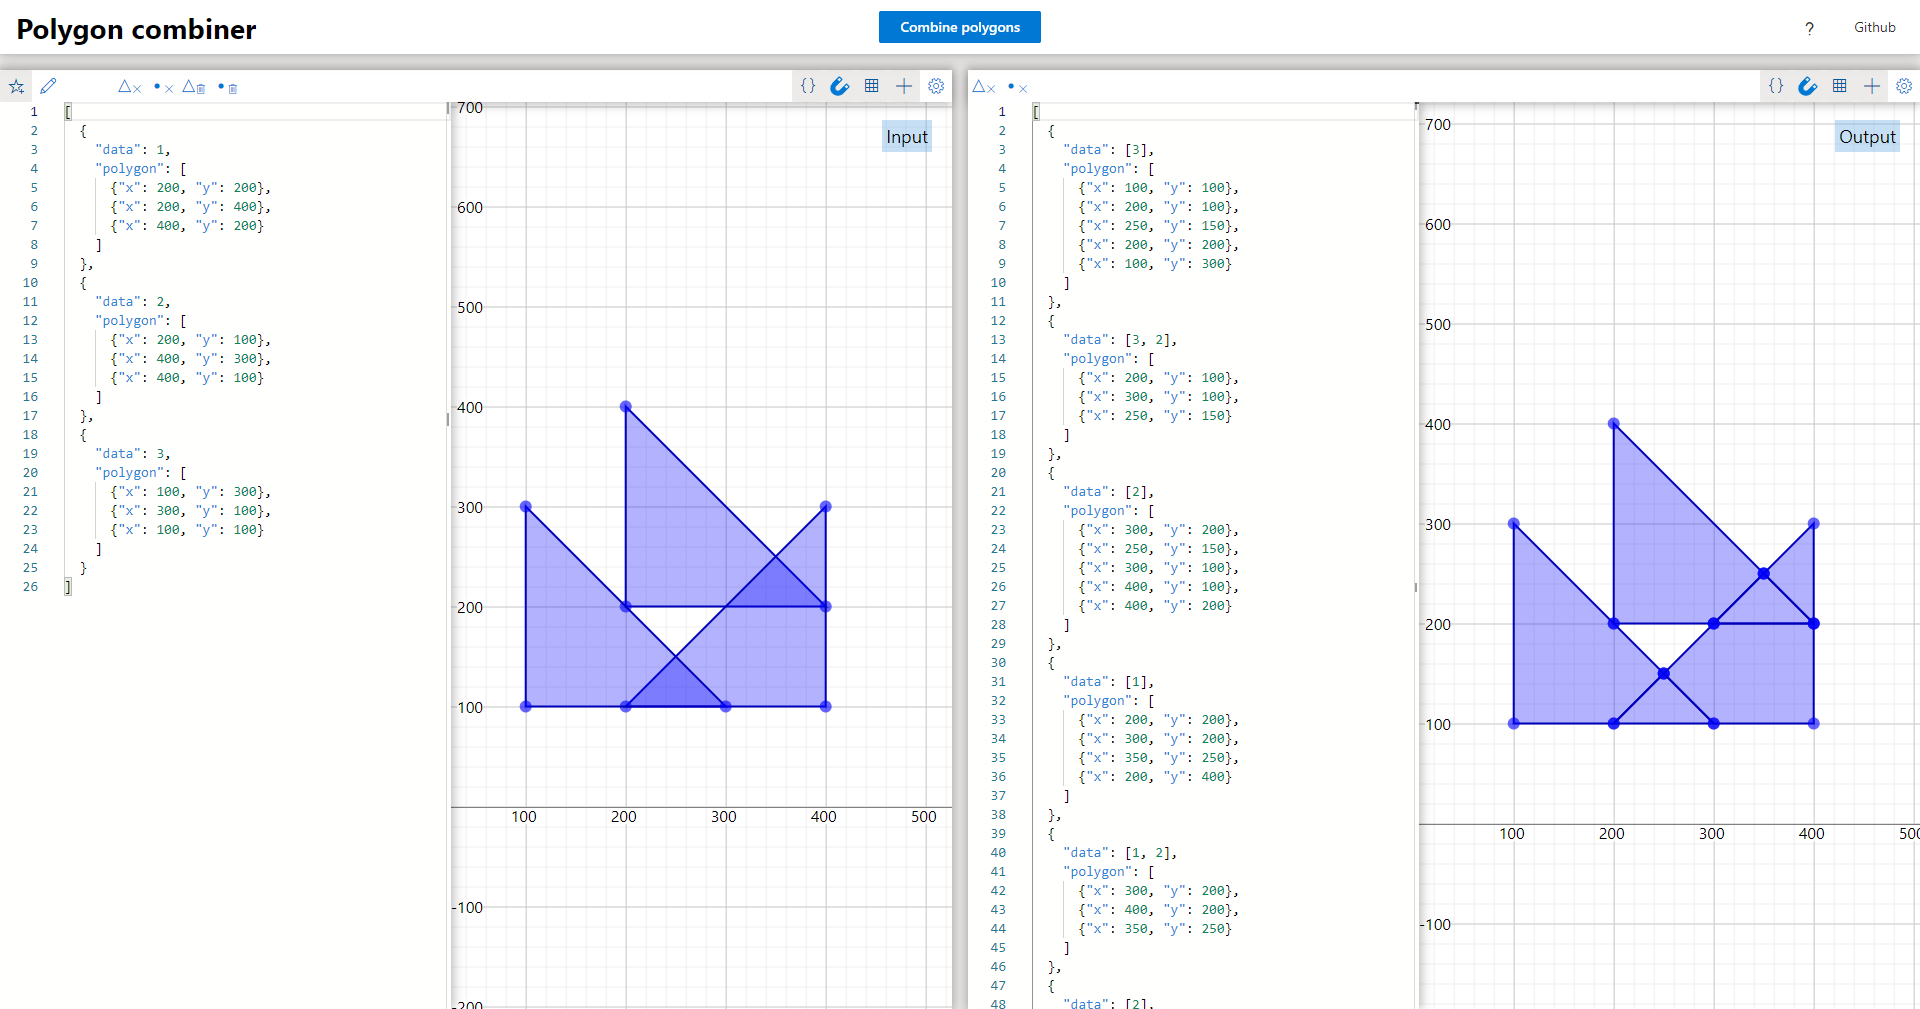Click the input panel's deselect point icon (dot with x)
This screenshot has height=1009, width=1920.
click(164, 87)
